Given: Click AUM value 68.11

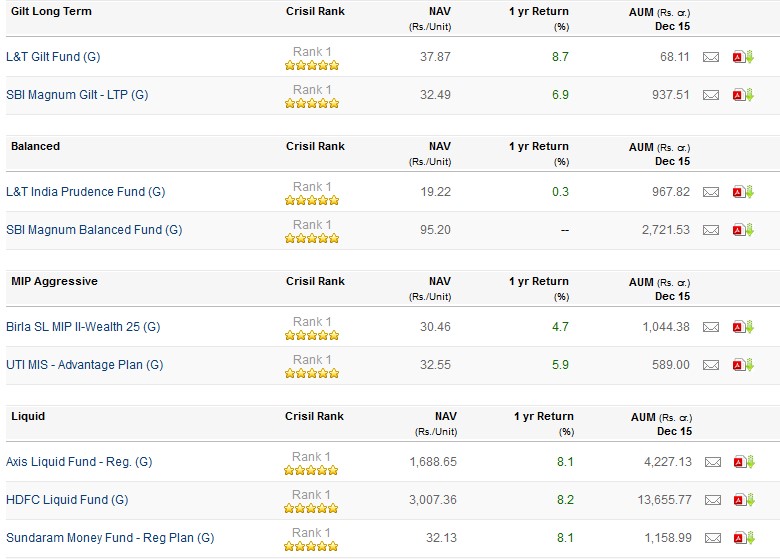Looking at the screenshot, I should (x=675, y=57).
